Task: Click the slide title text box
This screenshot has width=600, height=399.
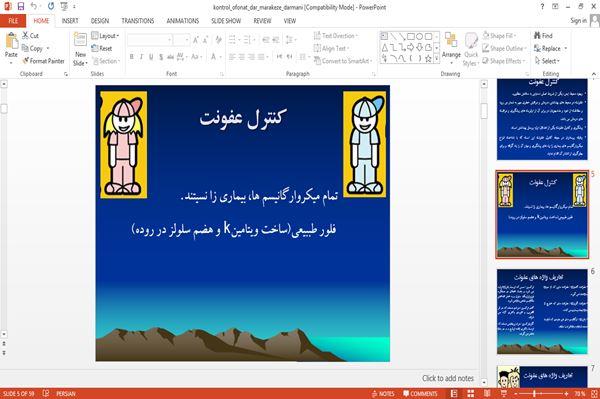Action: pyautogui.click(x=243, y=118)
